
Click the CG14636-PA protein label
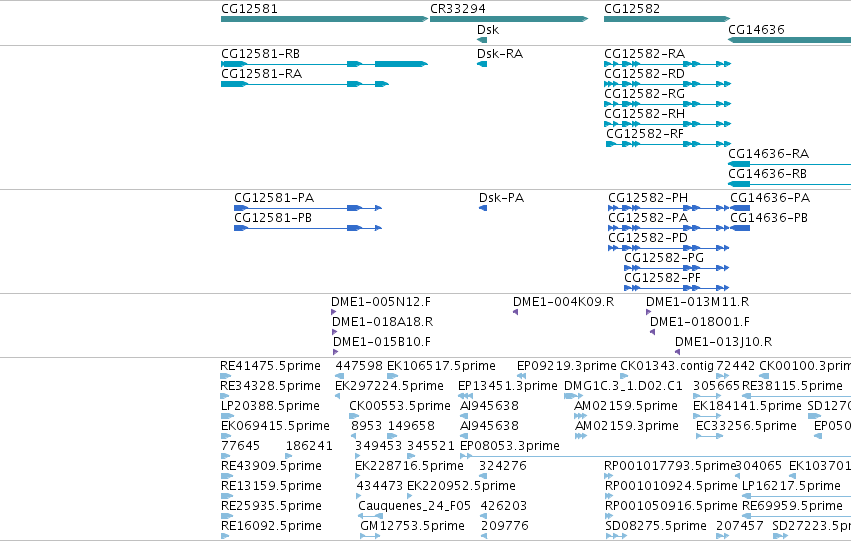click(x=770, y=198)
